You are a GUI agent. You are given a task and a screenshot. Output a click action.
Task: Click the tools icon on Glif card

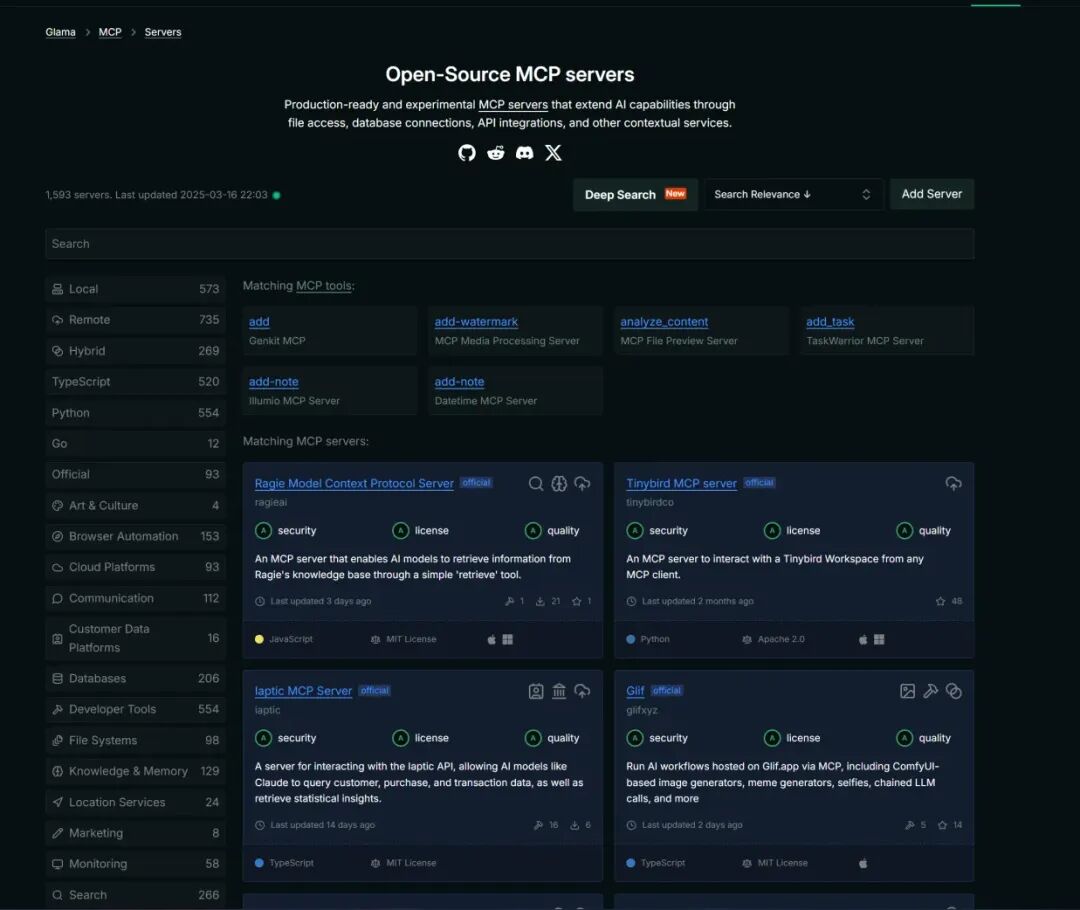pyautogui.click(x=931, y=691)
